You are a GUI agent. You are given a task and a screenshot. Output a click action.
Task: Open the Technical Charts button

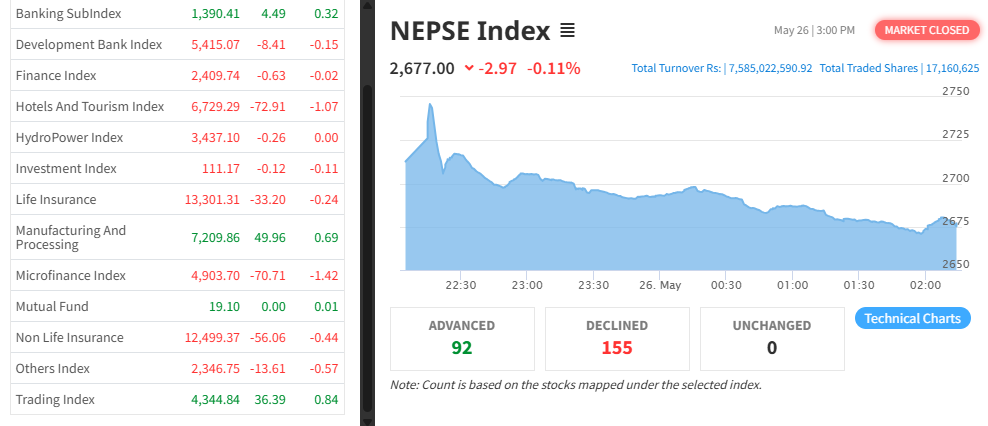tap(912, 318)
